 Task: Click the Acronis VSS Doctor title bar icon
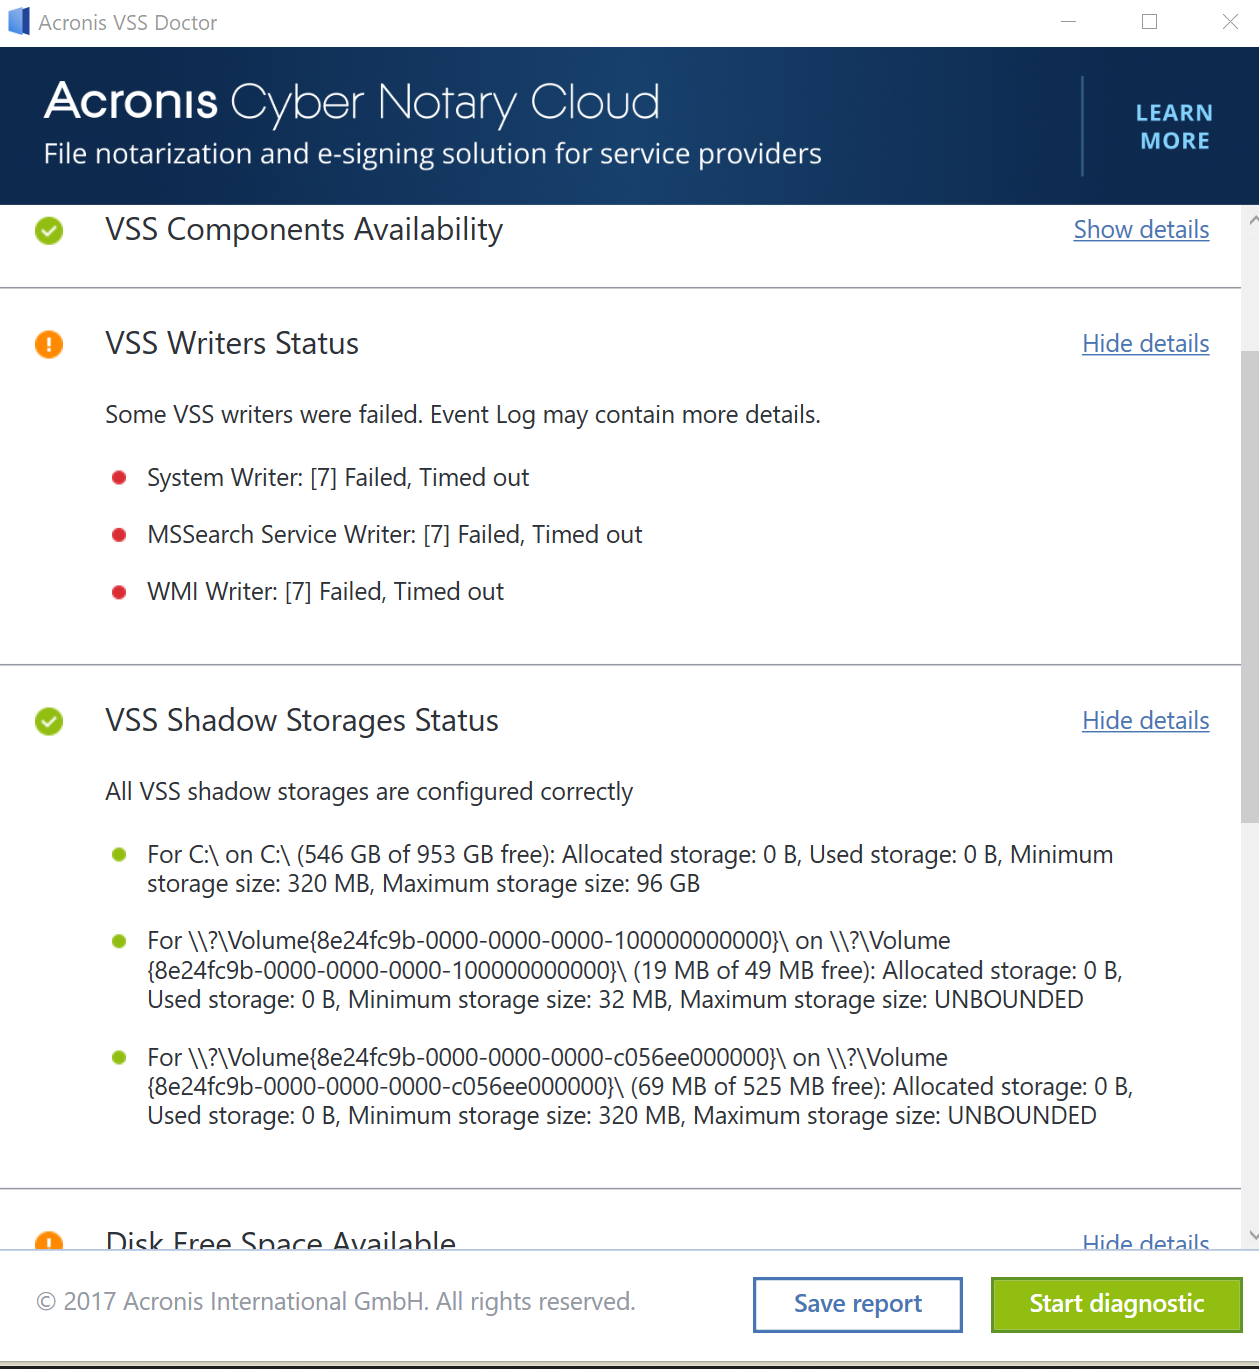pyautogui.click(x=17, y=21)
